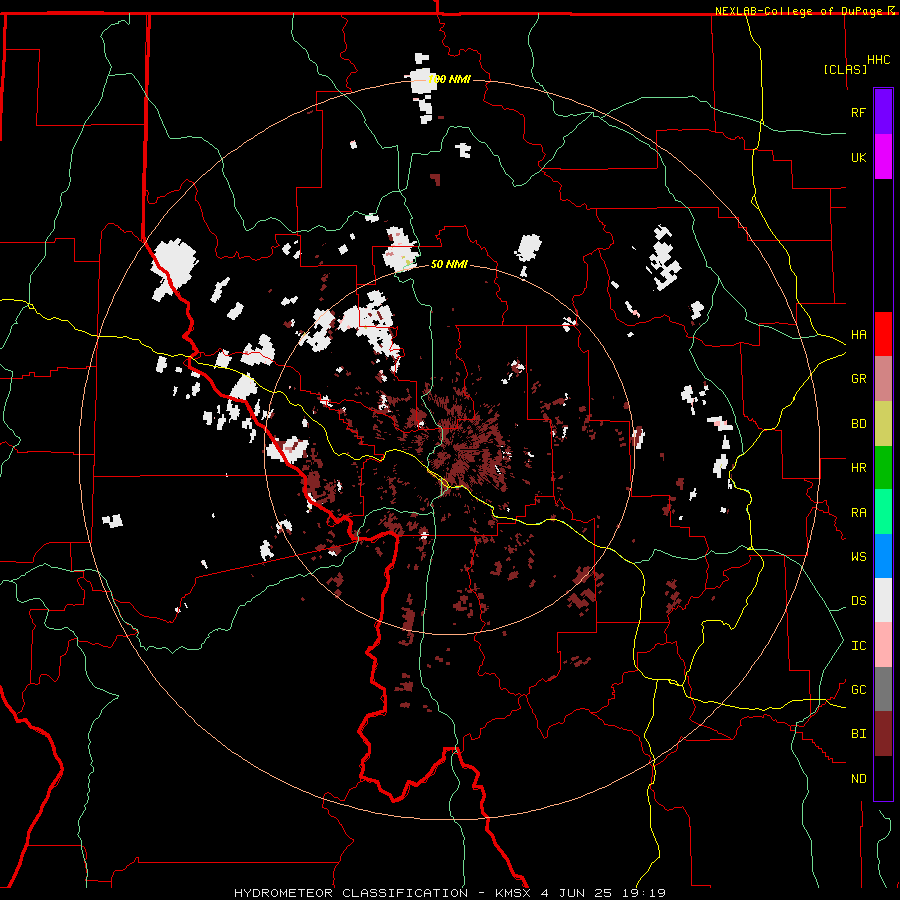900x900 pixels.
Task: Click the GR legend label
Action: click(858, 379)
